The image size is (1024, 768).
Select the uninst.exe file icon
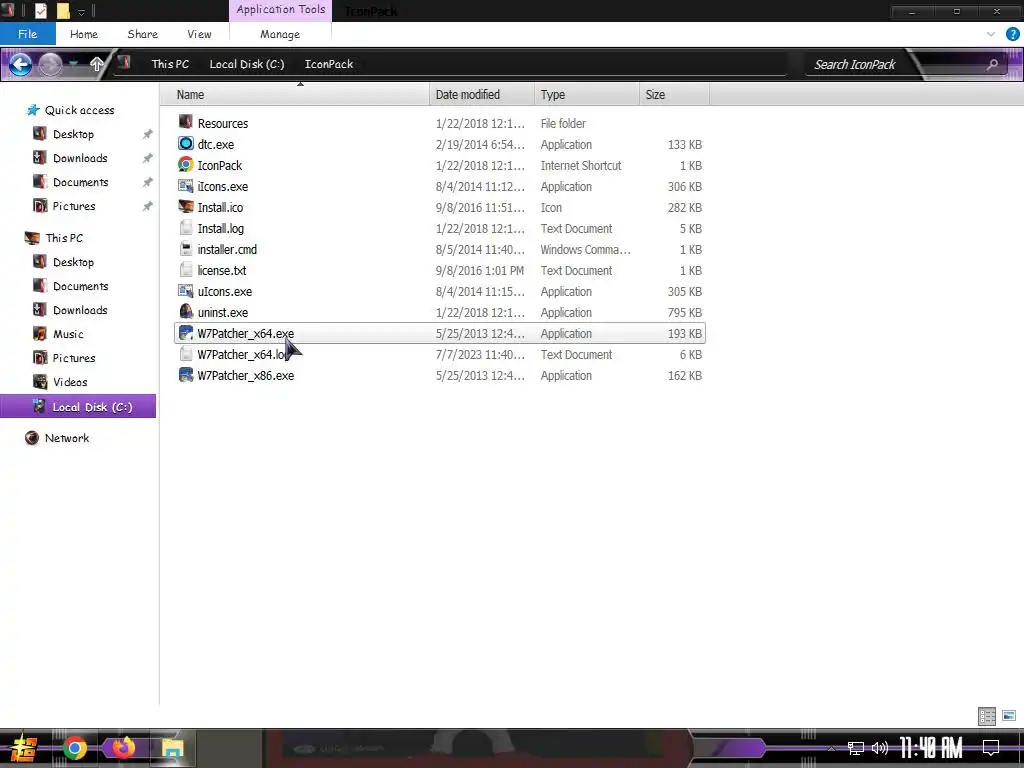pos(186,312)
